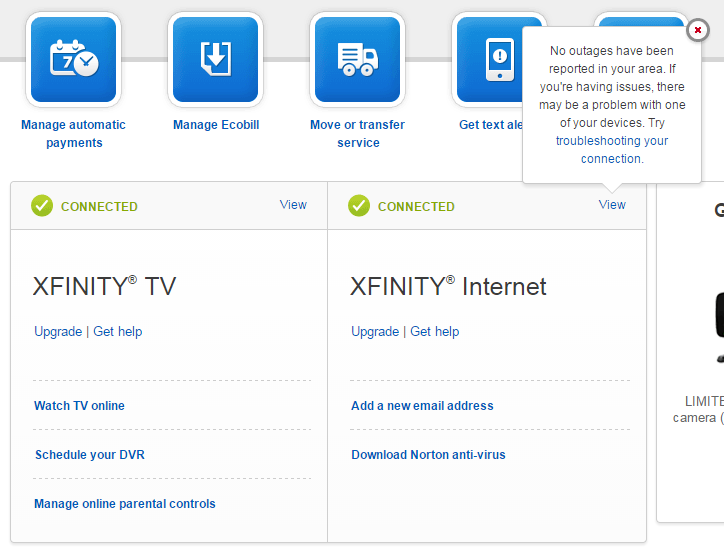Click Upgrade under XFINITY TV
The image size is (724, 548).
click(58, 332)
